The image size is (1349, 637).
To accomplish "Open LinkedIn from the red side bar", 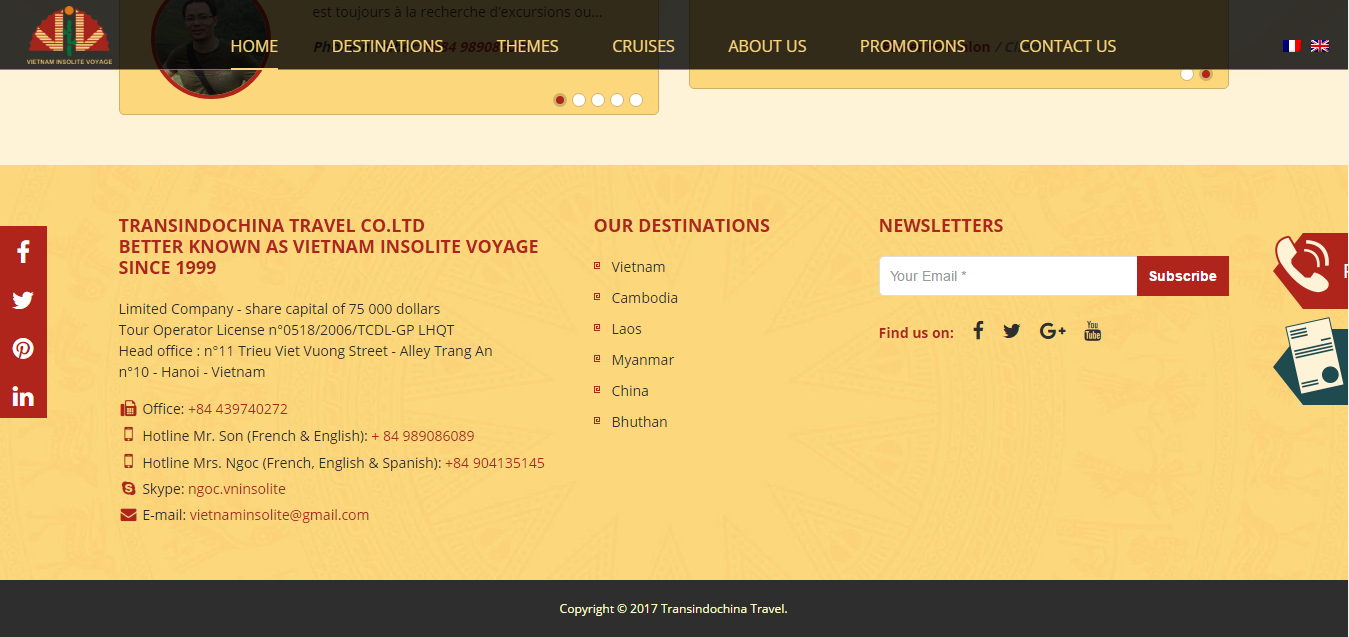I will tap(23, 396).
